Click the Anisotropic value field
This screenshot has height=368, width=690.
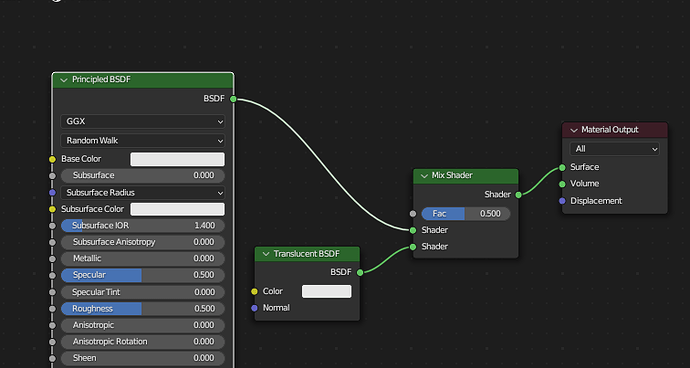143,325
